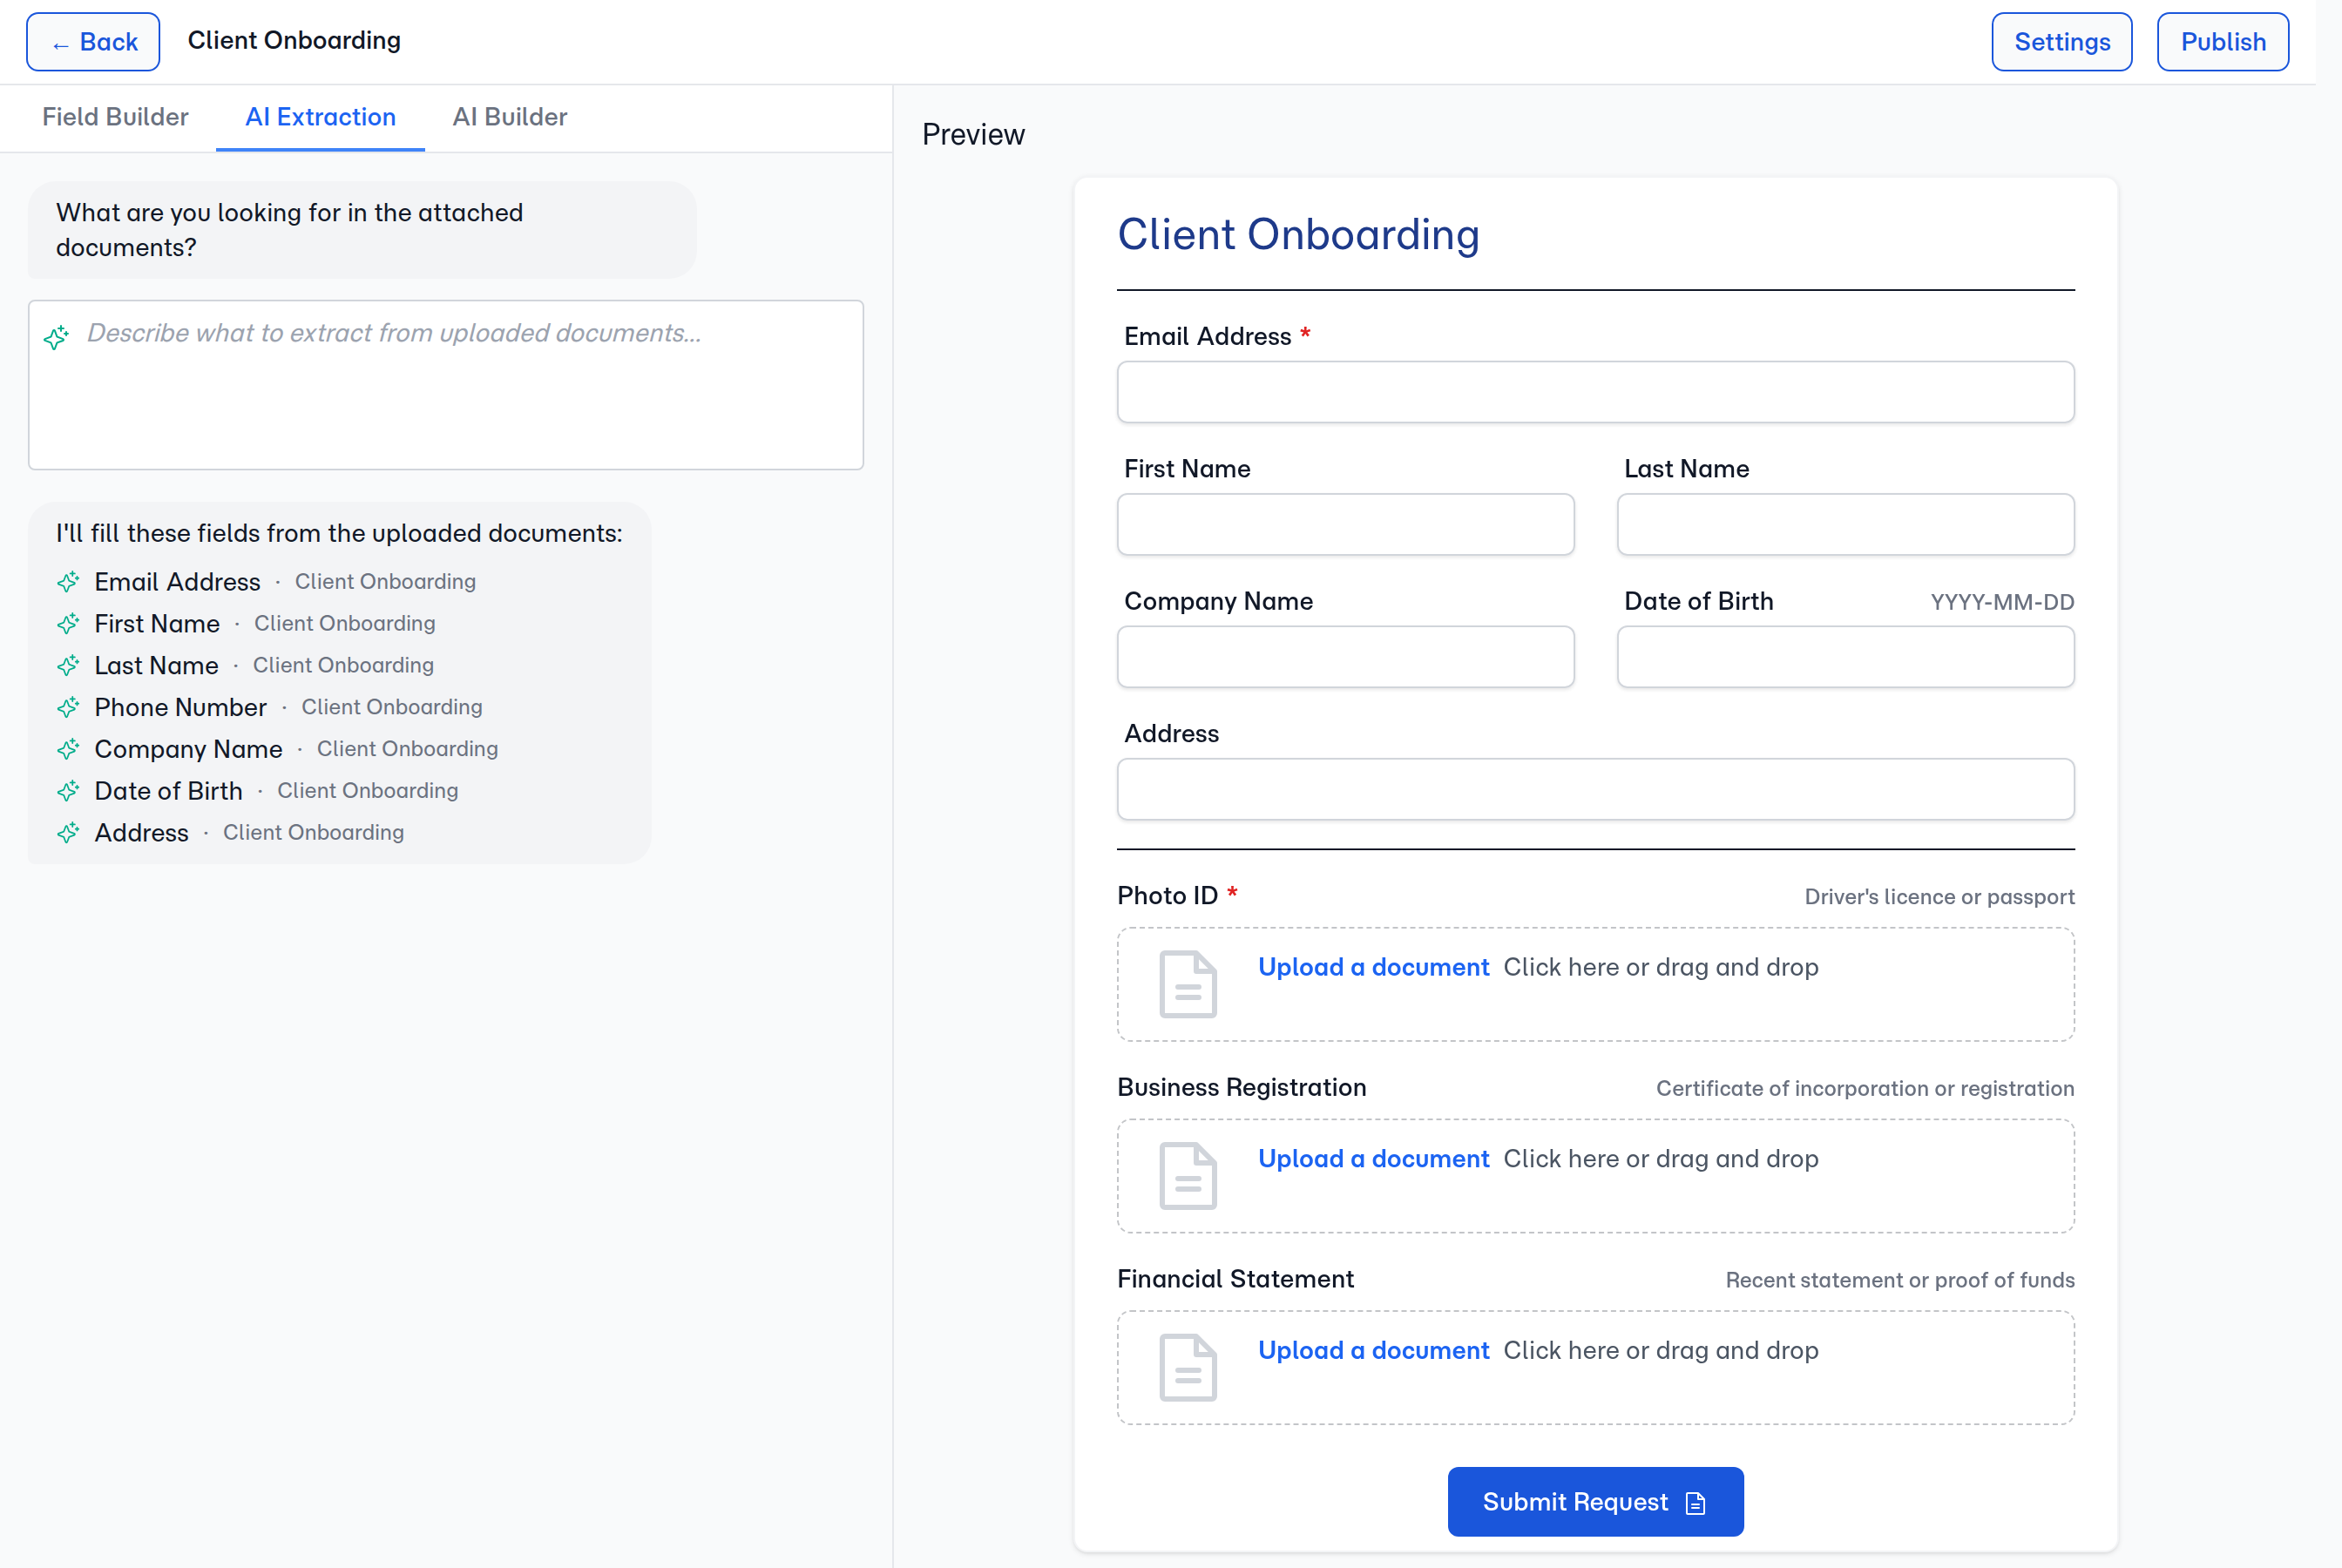Click the sparkle icon beside Email Address
Image resolution: width=2342 pixels, height=1568 pixels.
coord(68,582)
